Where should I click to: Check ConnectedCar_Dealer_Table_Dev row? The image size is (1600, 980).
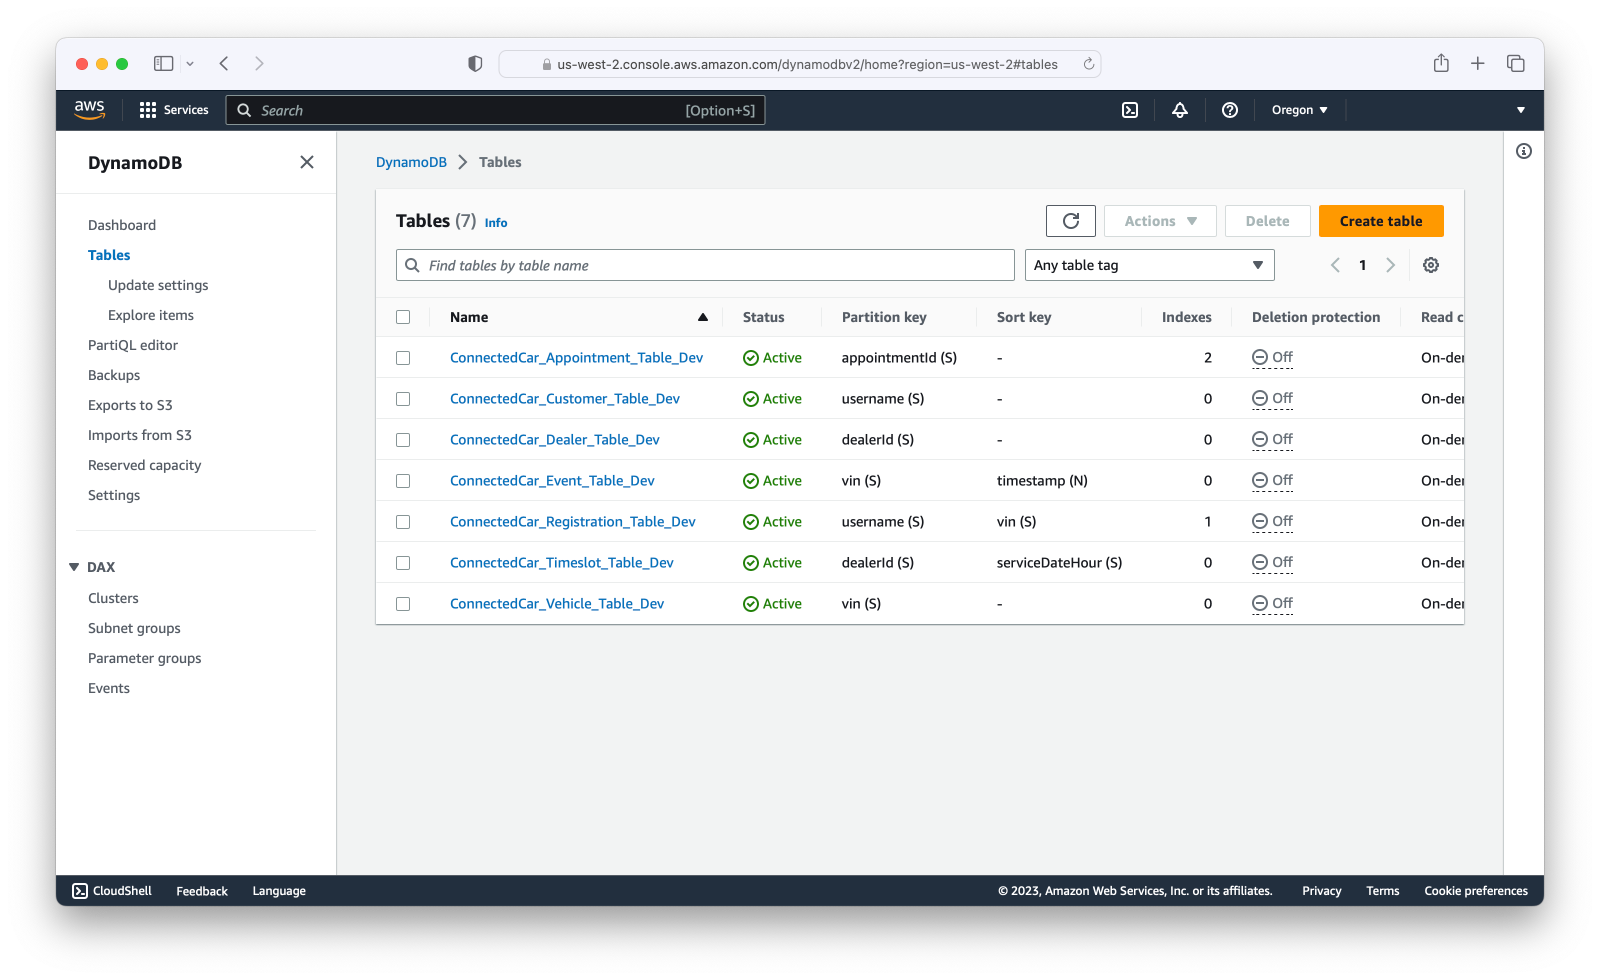click(x=403, y=440)
